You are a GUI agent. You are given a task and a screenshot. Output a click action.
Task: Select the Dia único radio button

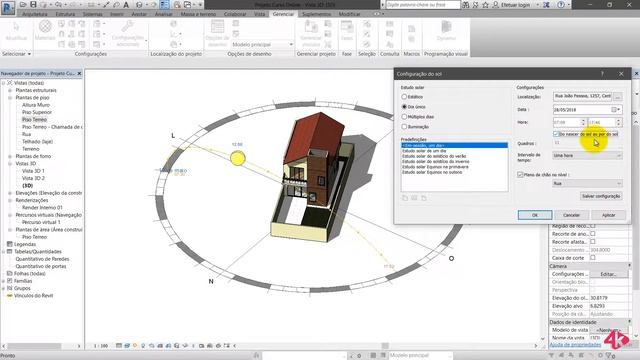pos(404,107)
